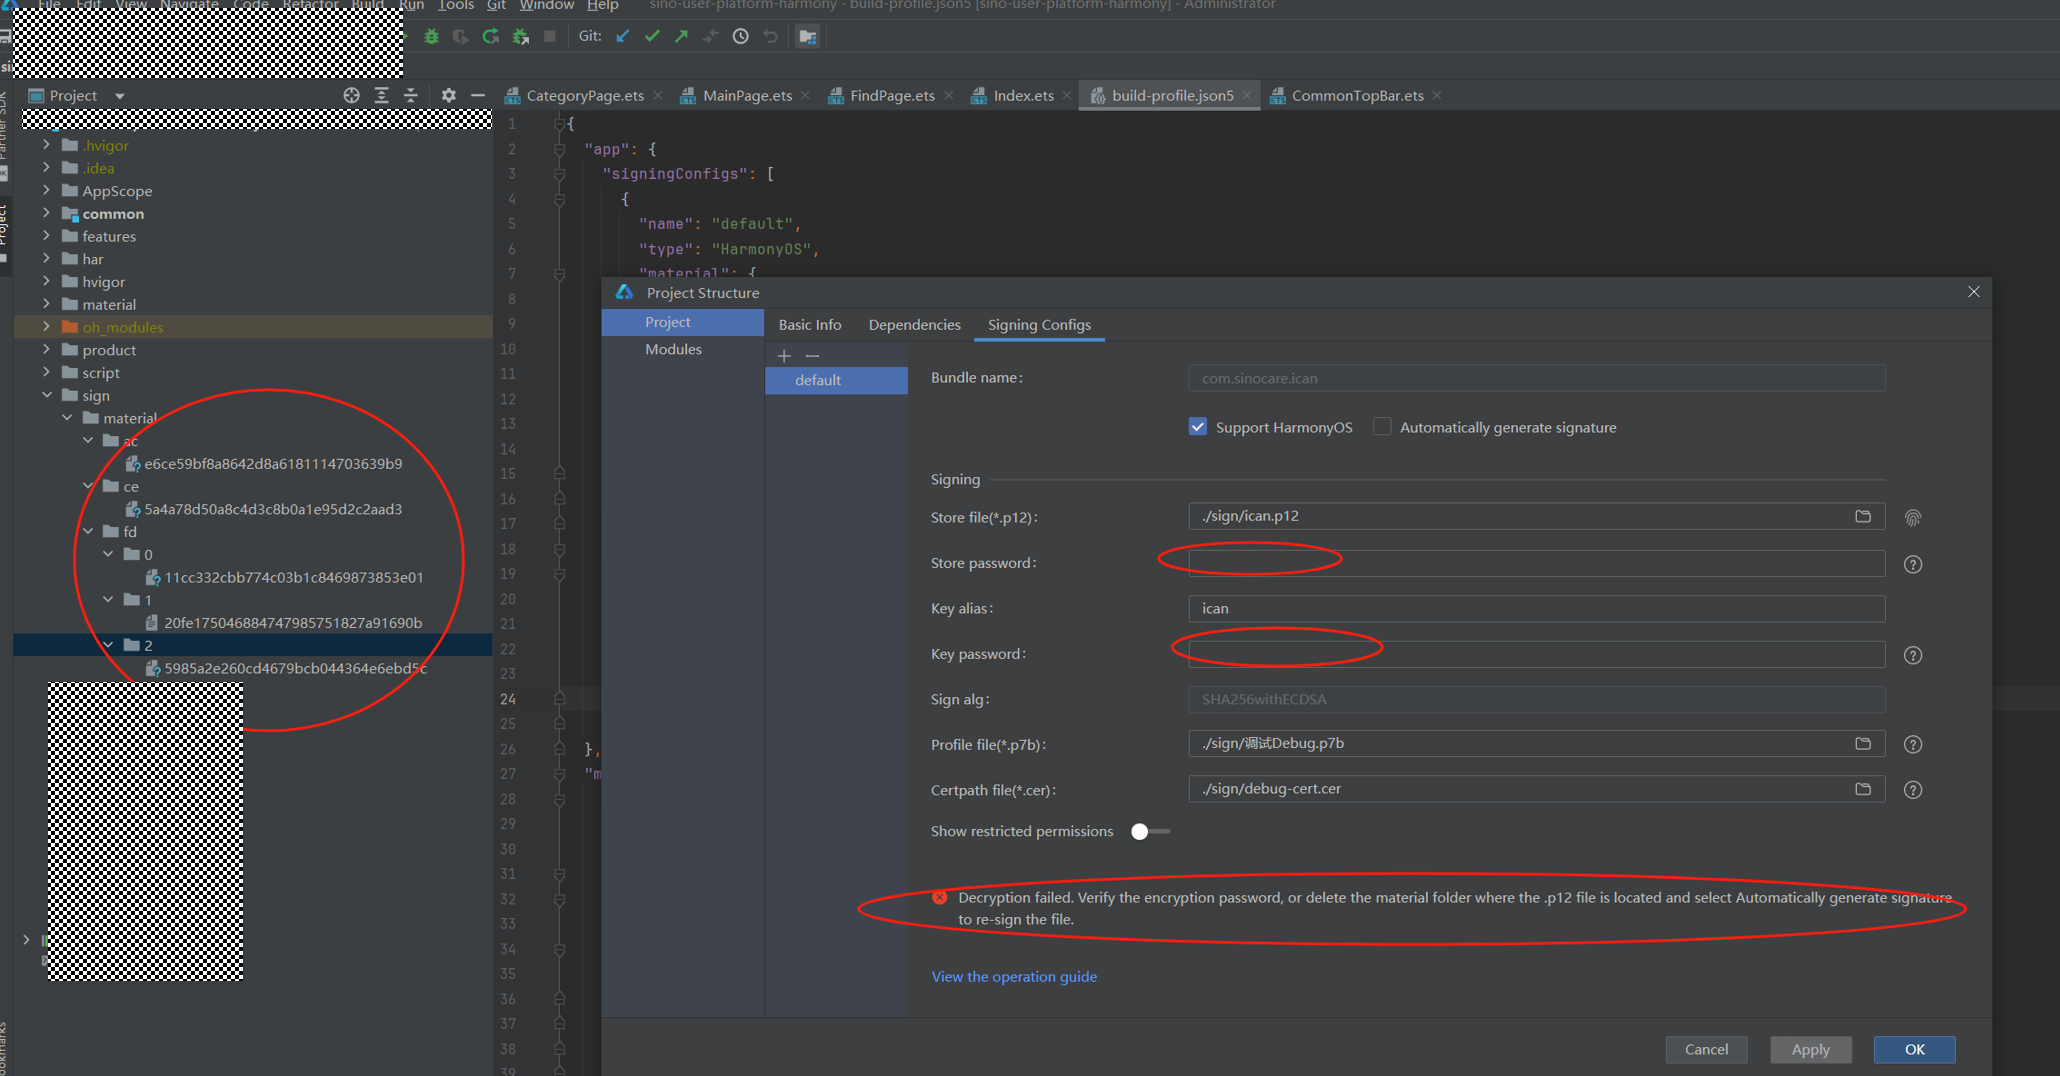Open the Basic Info tab

click(810, 325)
